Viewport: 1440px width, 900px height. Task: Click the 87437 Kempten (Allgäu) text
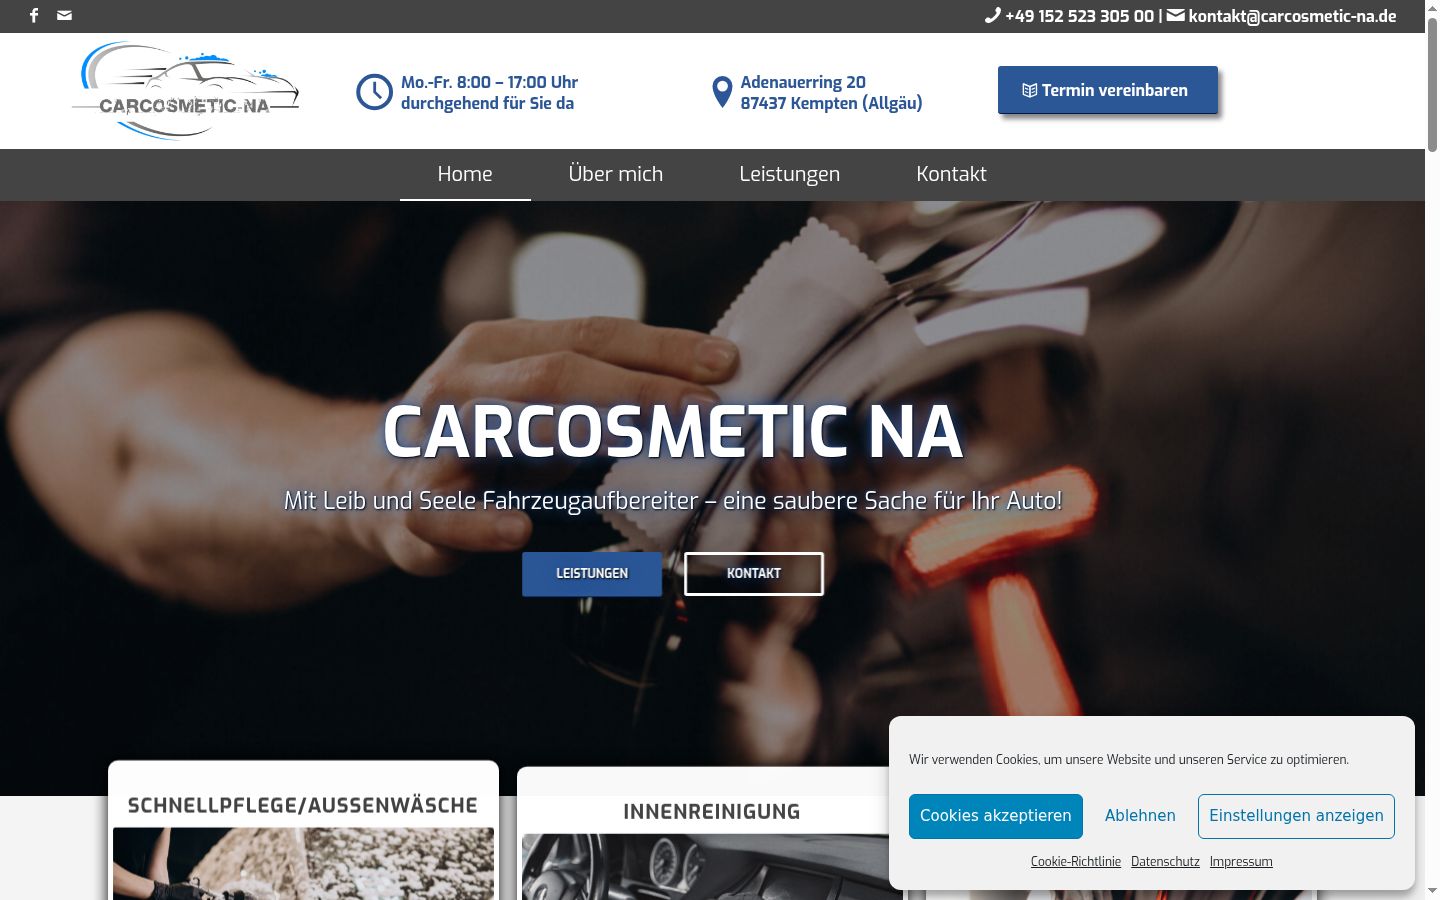click(x=831, y=103)
